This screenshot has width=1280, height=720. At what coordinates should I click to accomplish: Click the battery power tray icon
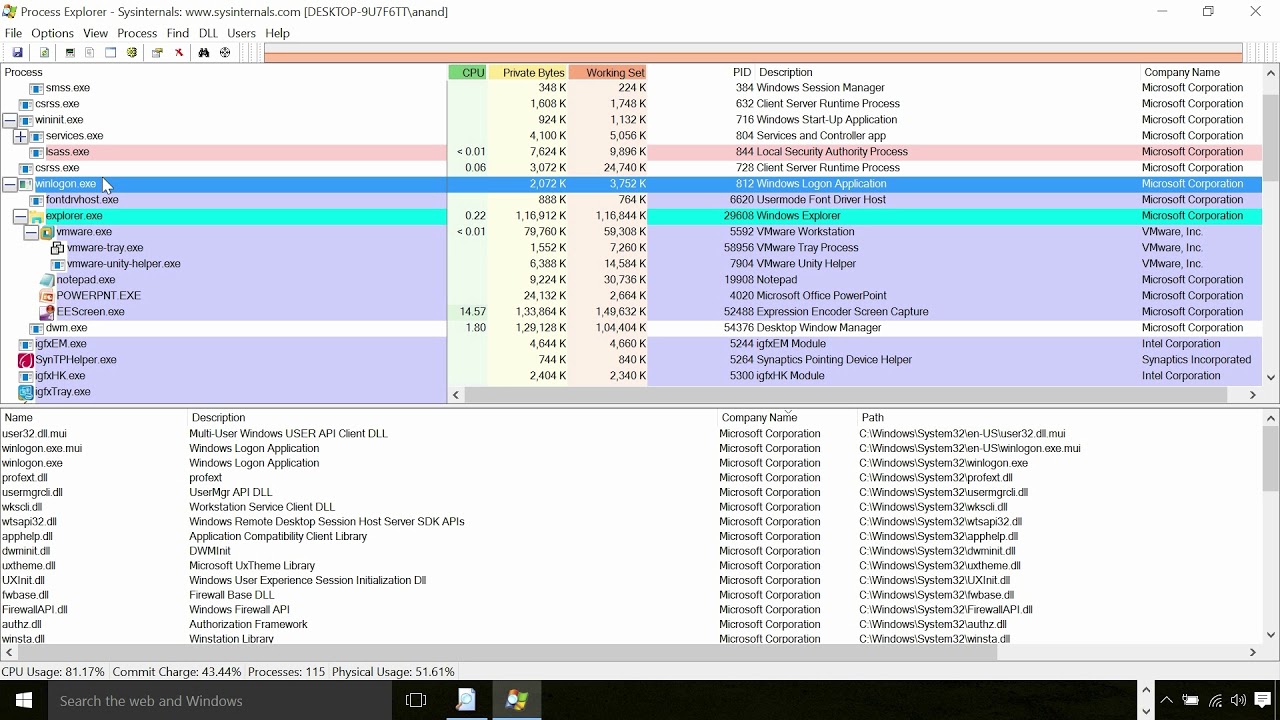point(1190,701)
